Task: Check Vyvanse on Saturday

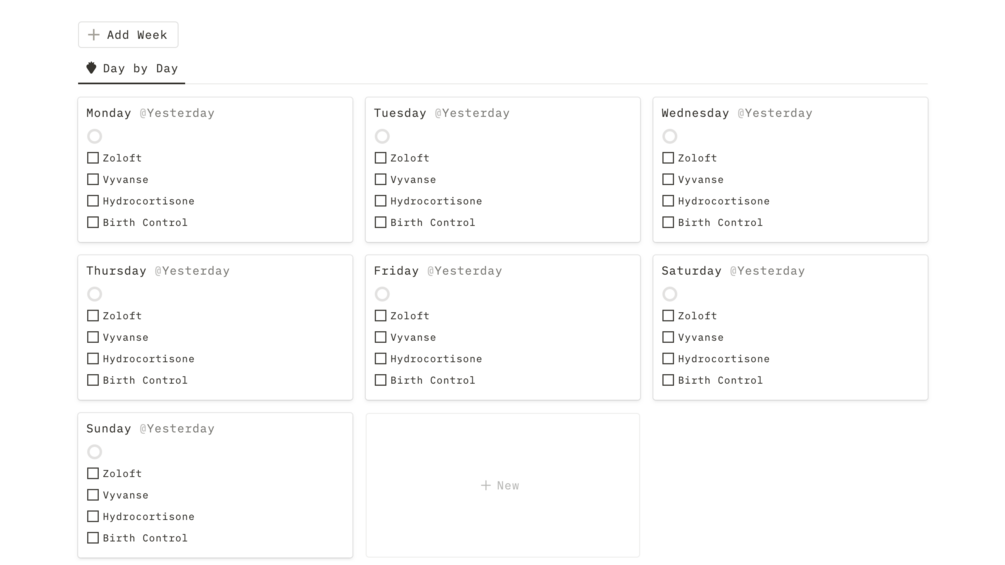Action: pyautogui.click(x=668, y=337)
